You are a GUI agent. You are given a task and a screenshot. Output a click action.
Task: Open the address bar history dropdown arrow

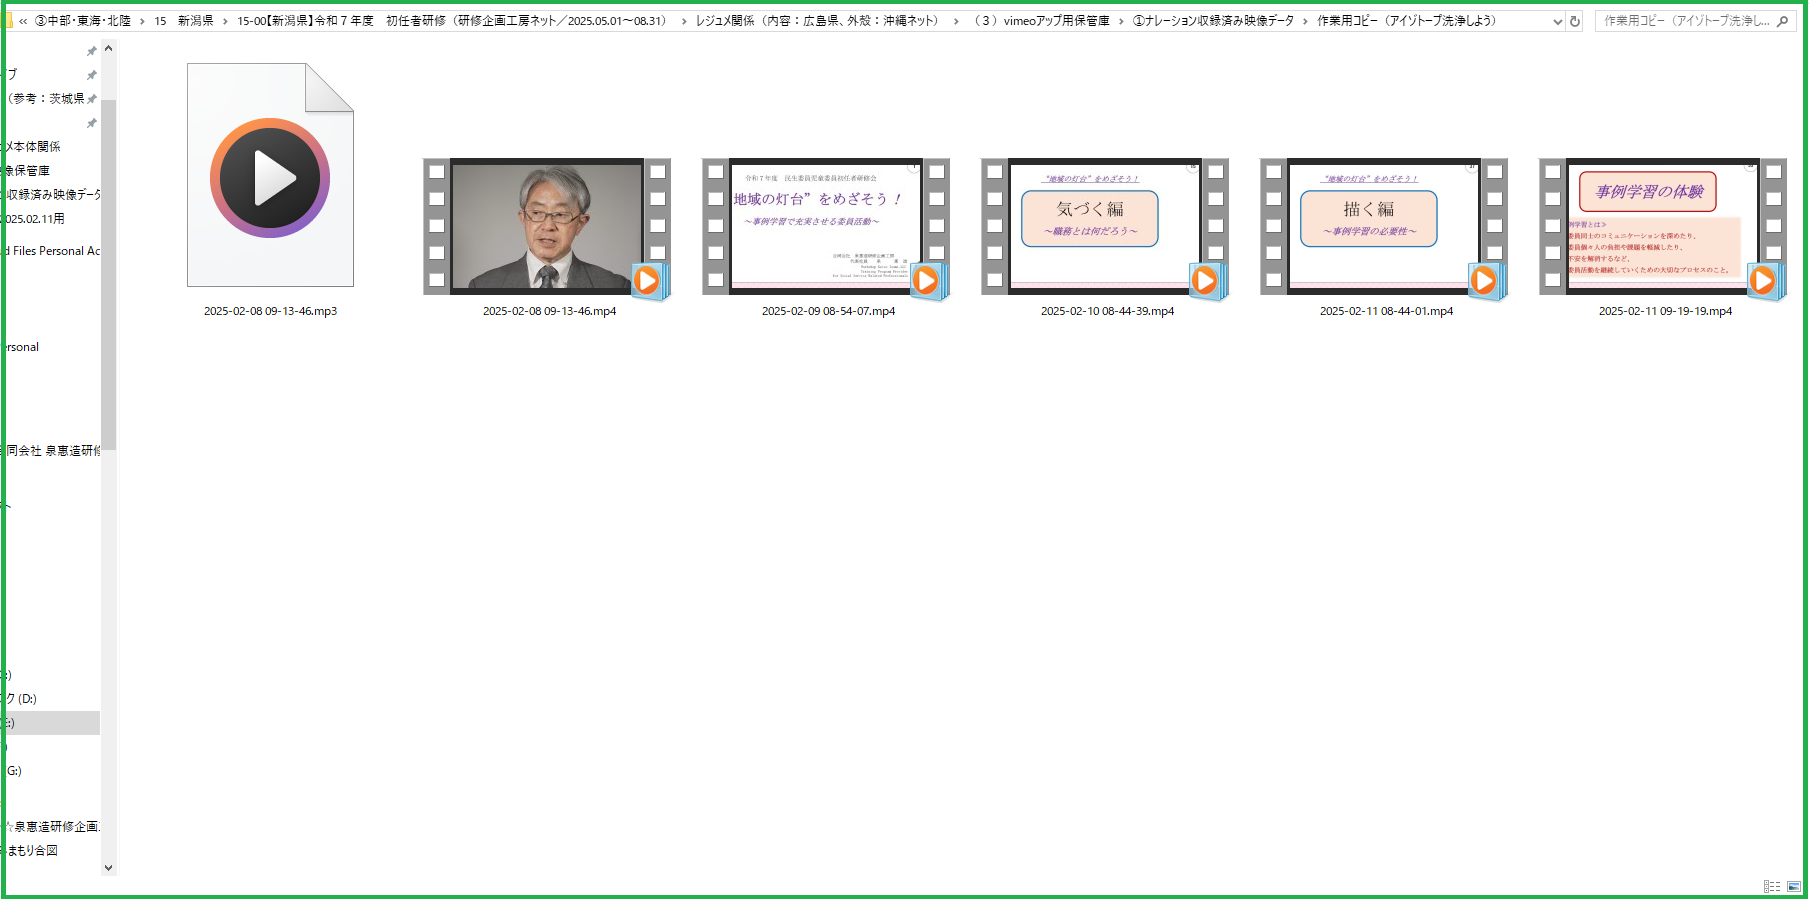pyautogui.click(x=1557, y=21)
